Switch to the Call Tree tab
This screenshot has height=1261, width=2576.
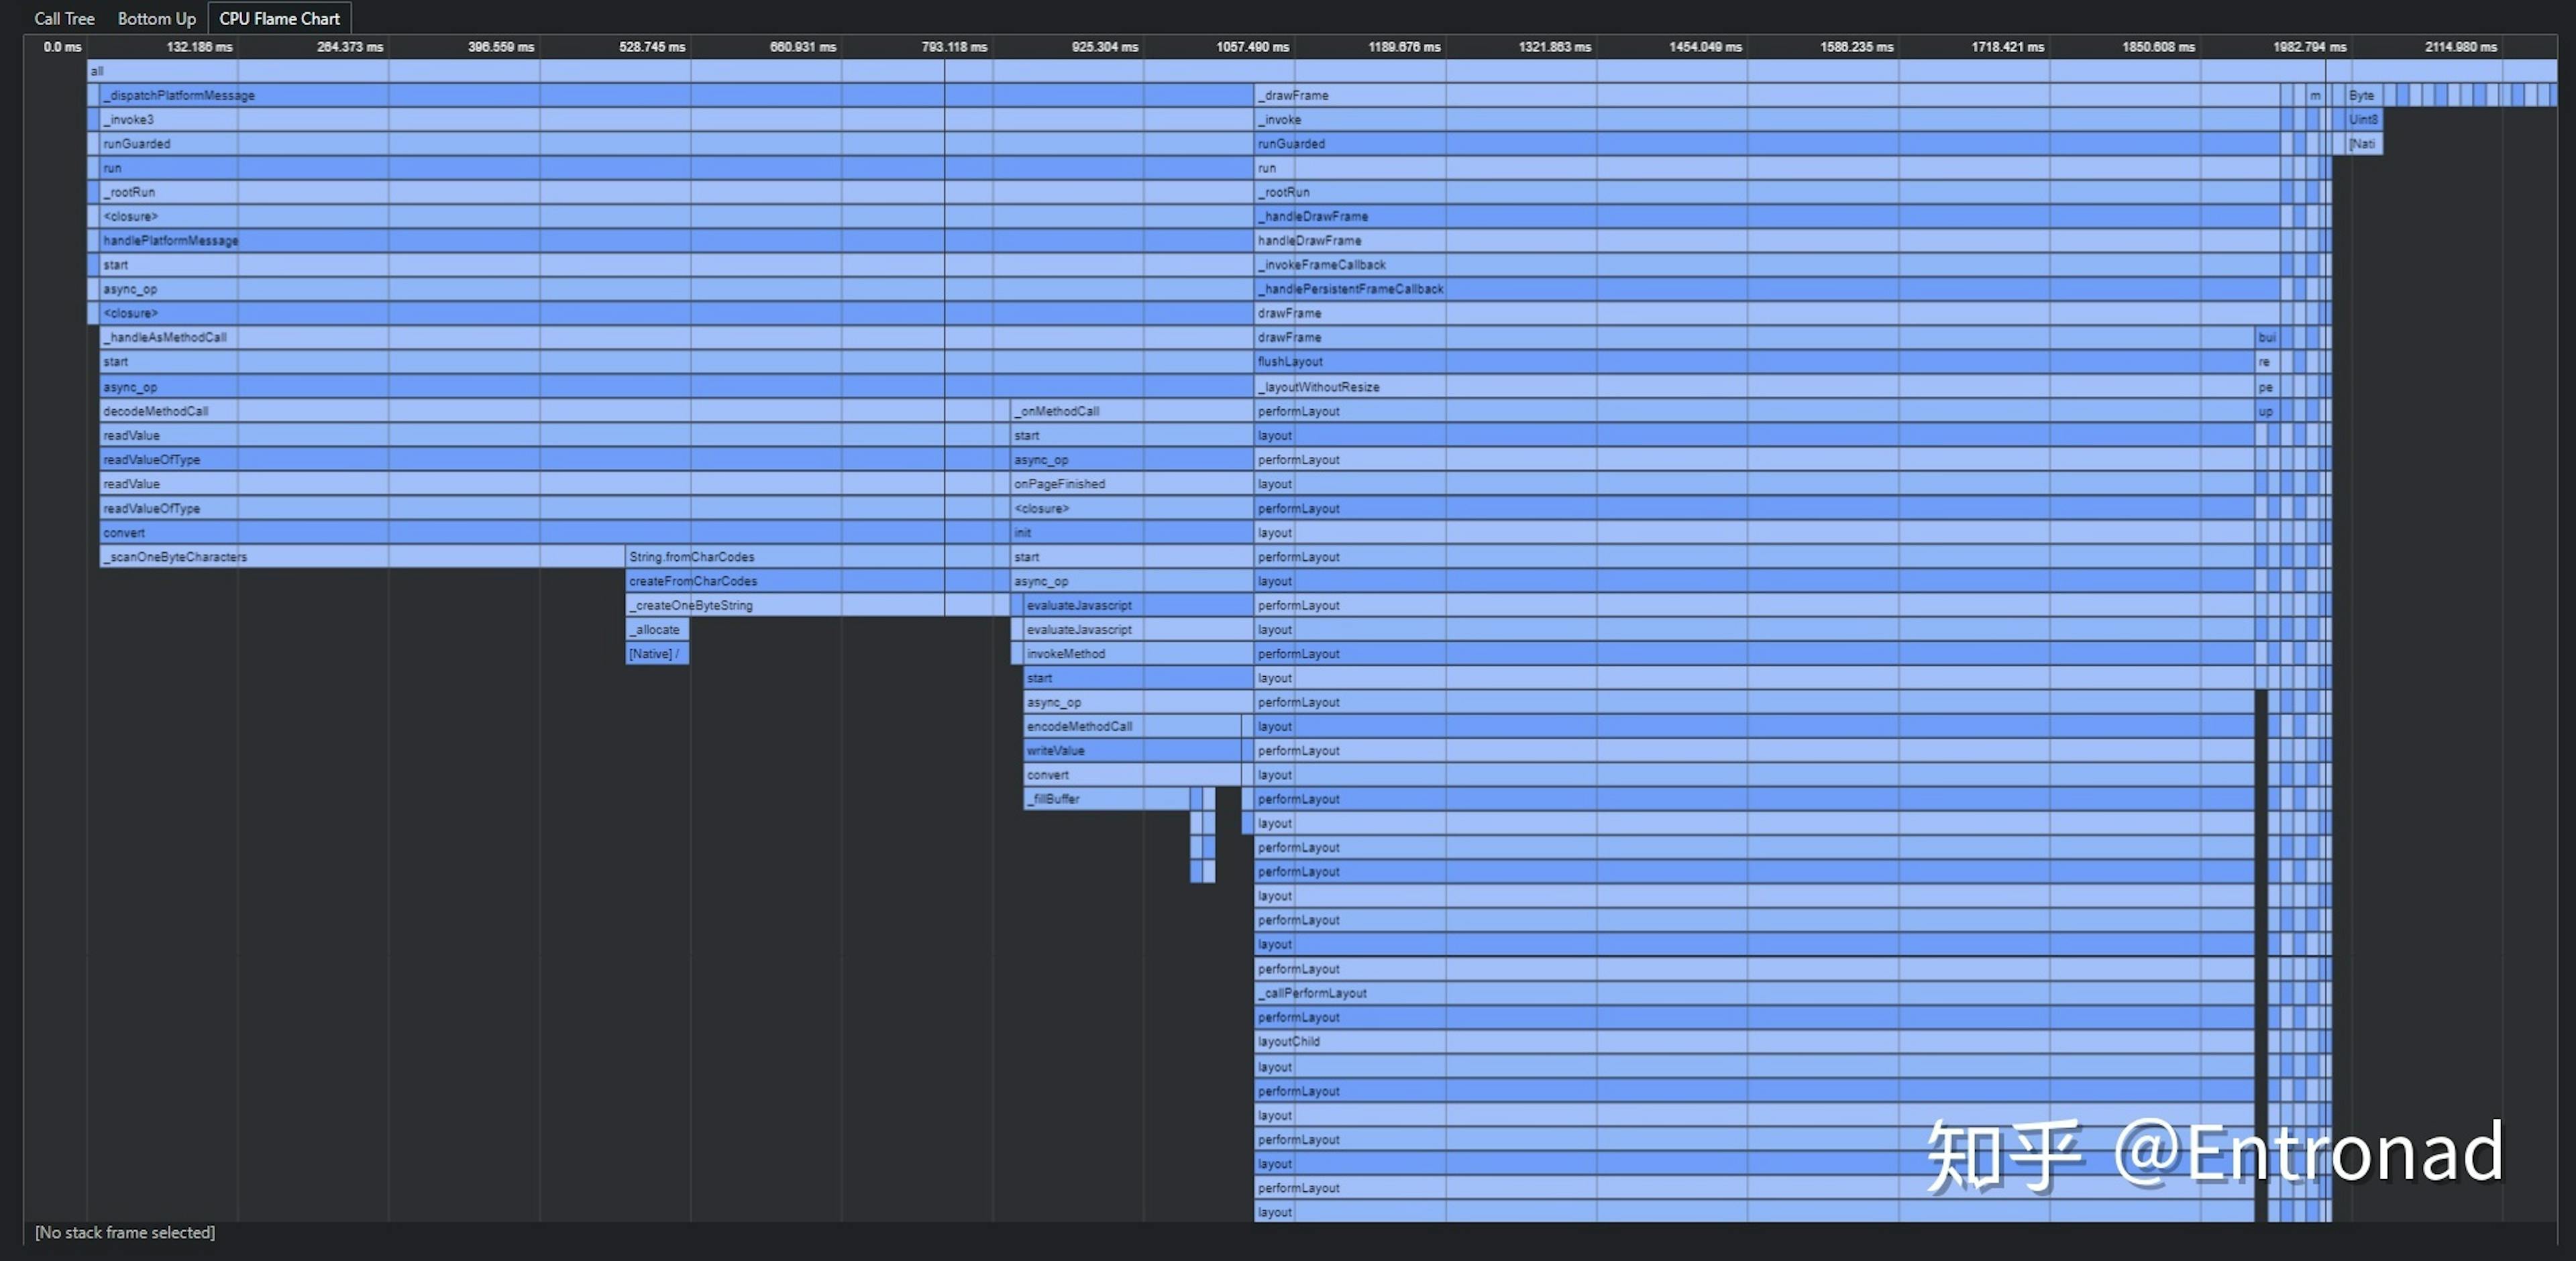64,18
